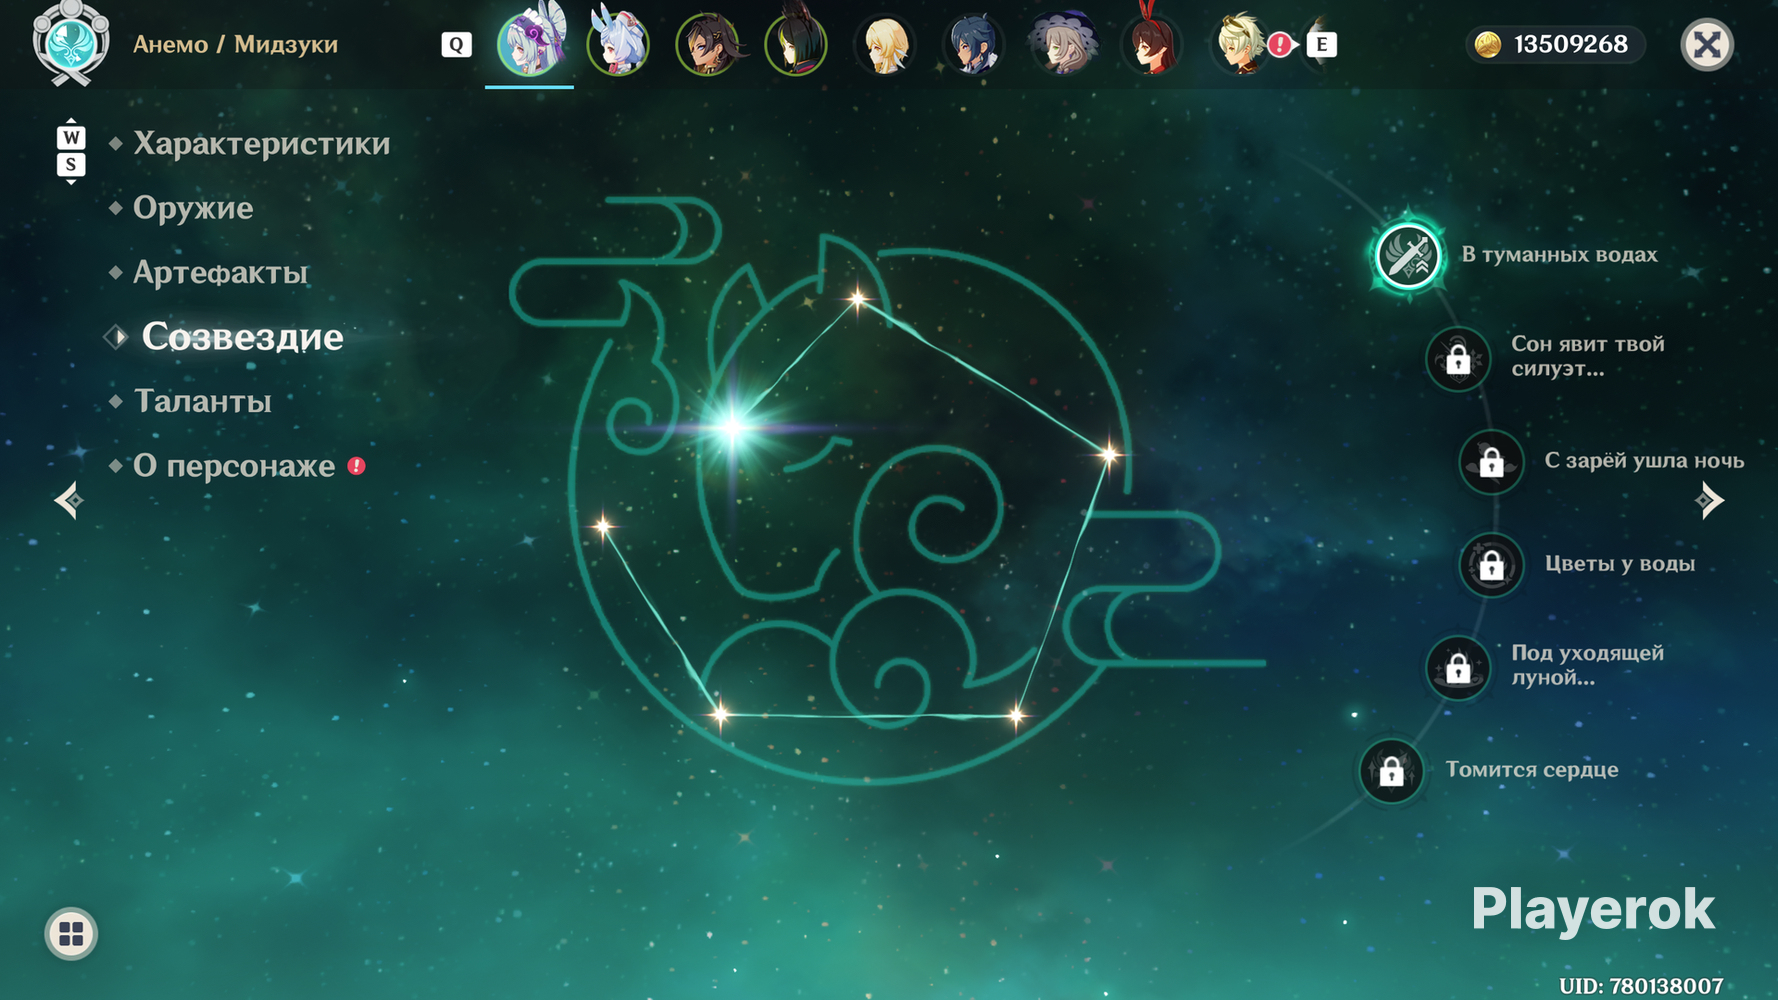The width and height of the screenshot is (1778, 1000).
Task: Click the Анемо / Мидзуки character title
Action: tap(235, 45)
